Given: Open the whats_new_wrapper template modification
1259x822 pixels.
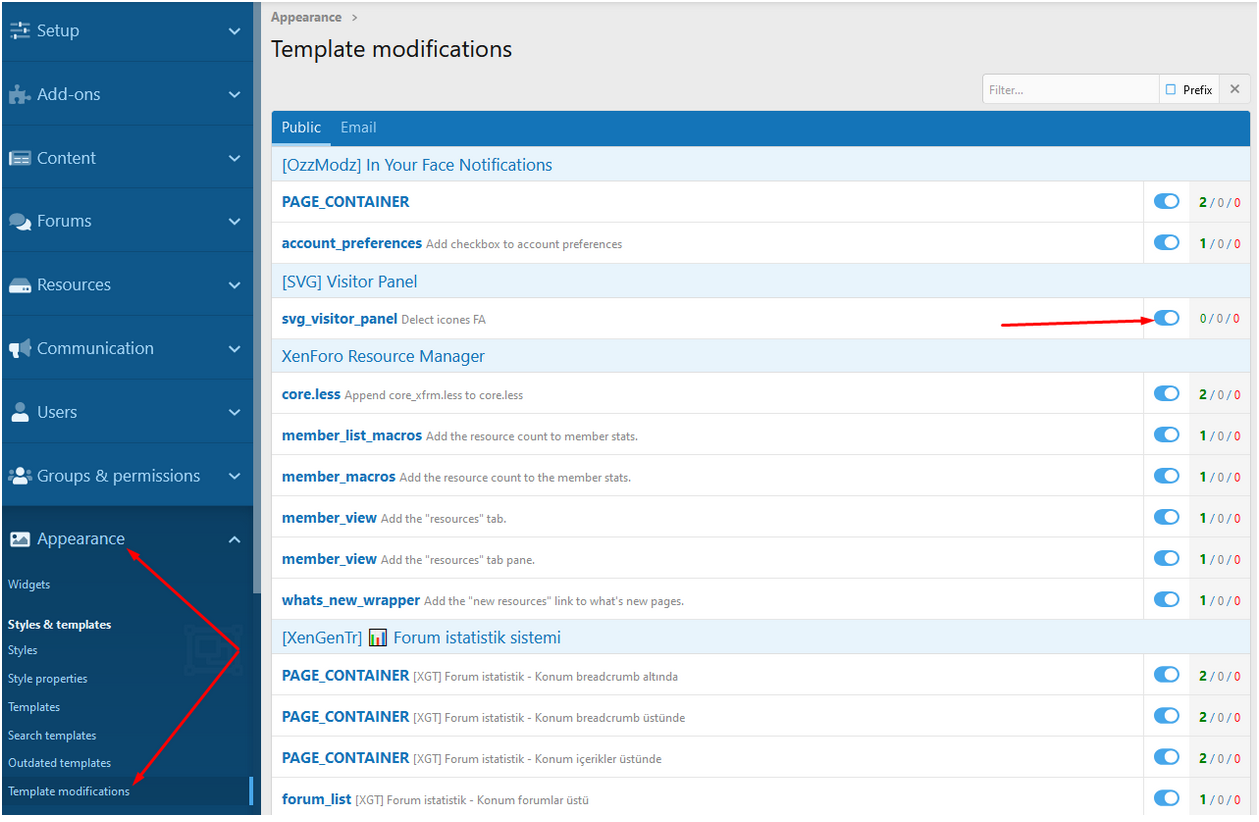Looking at the screenshot, I should pyautogui.click(x=350, y=600).
